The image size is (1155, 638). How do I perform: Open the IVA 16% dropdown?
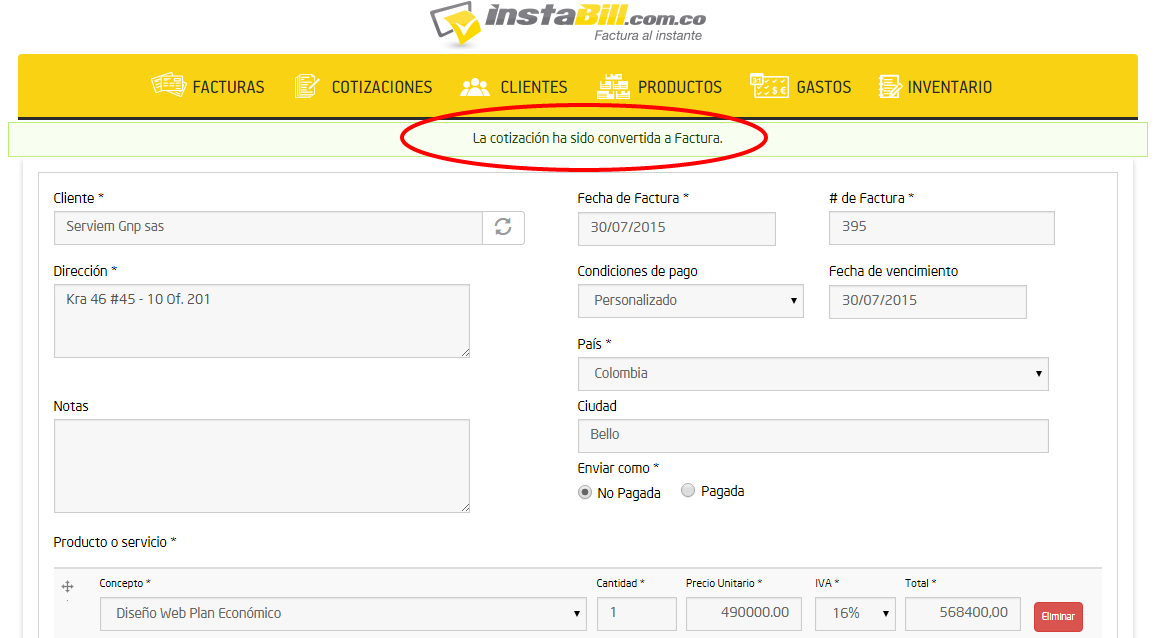coord(855,613)
